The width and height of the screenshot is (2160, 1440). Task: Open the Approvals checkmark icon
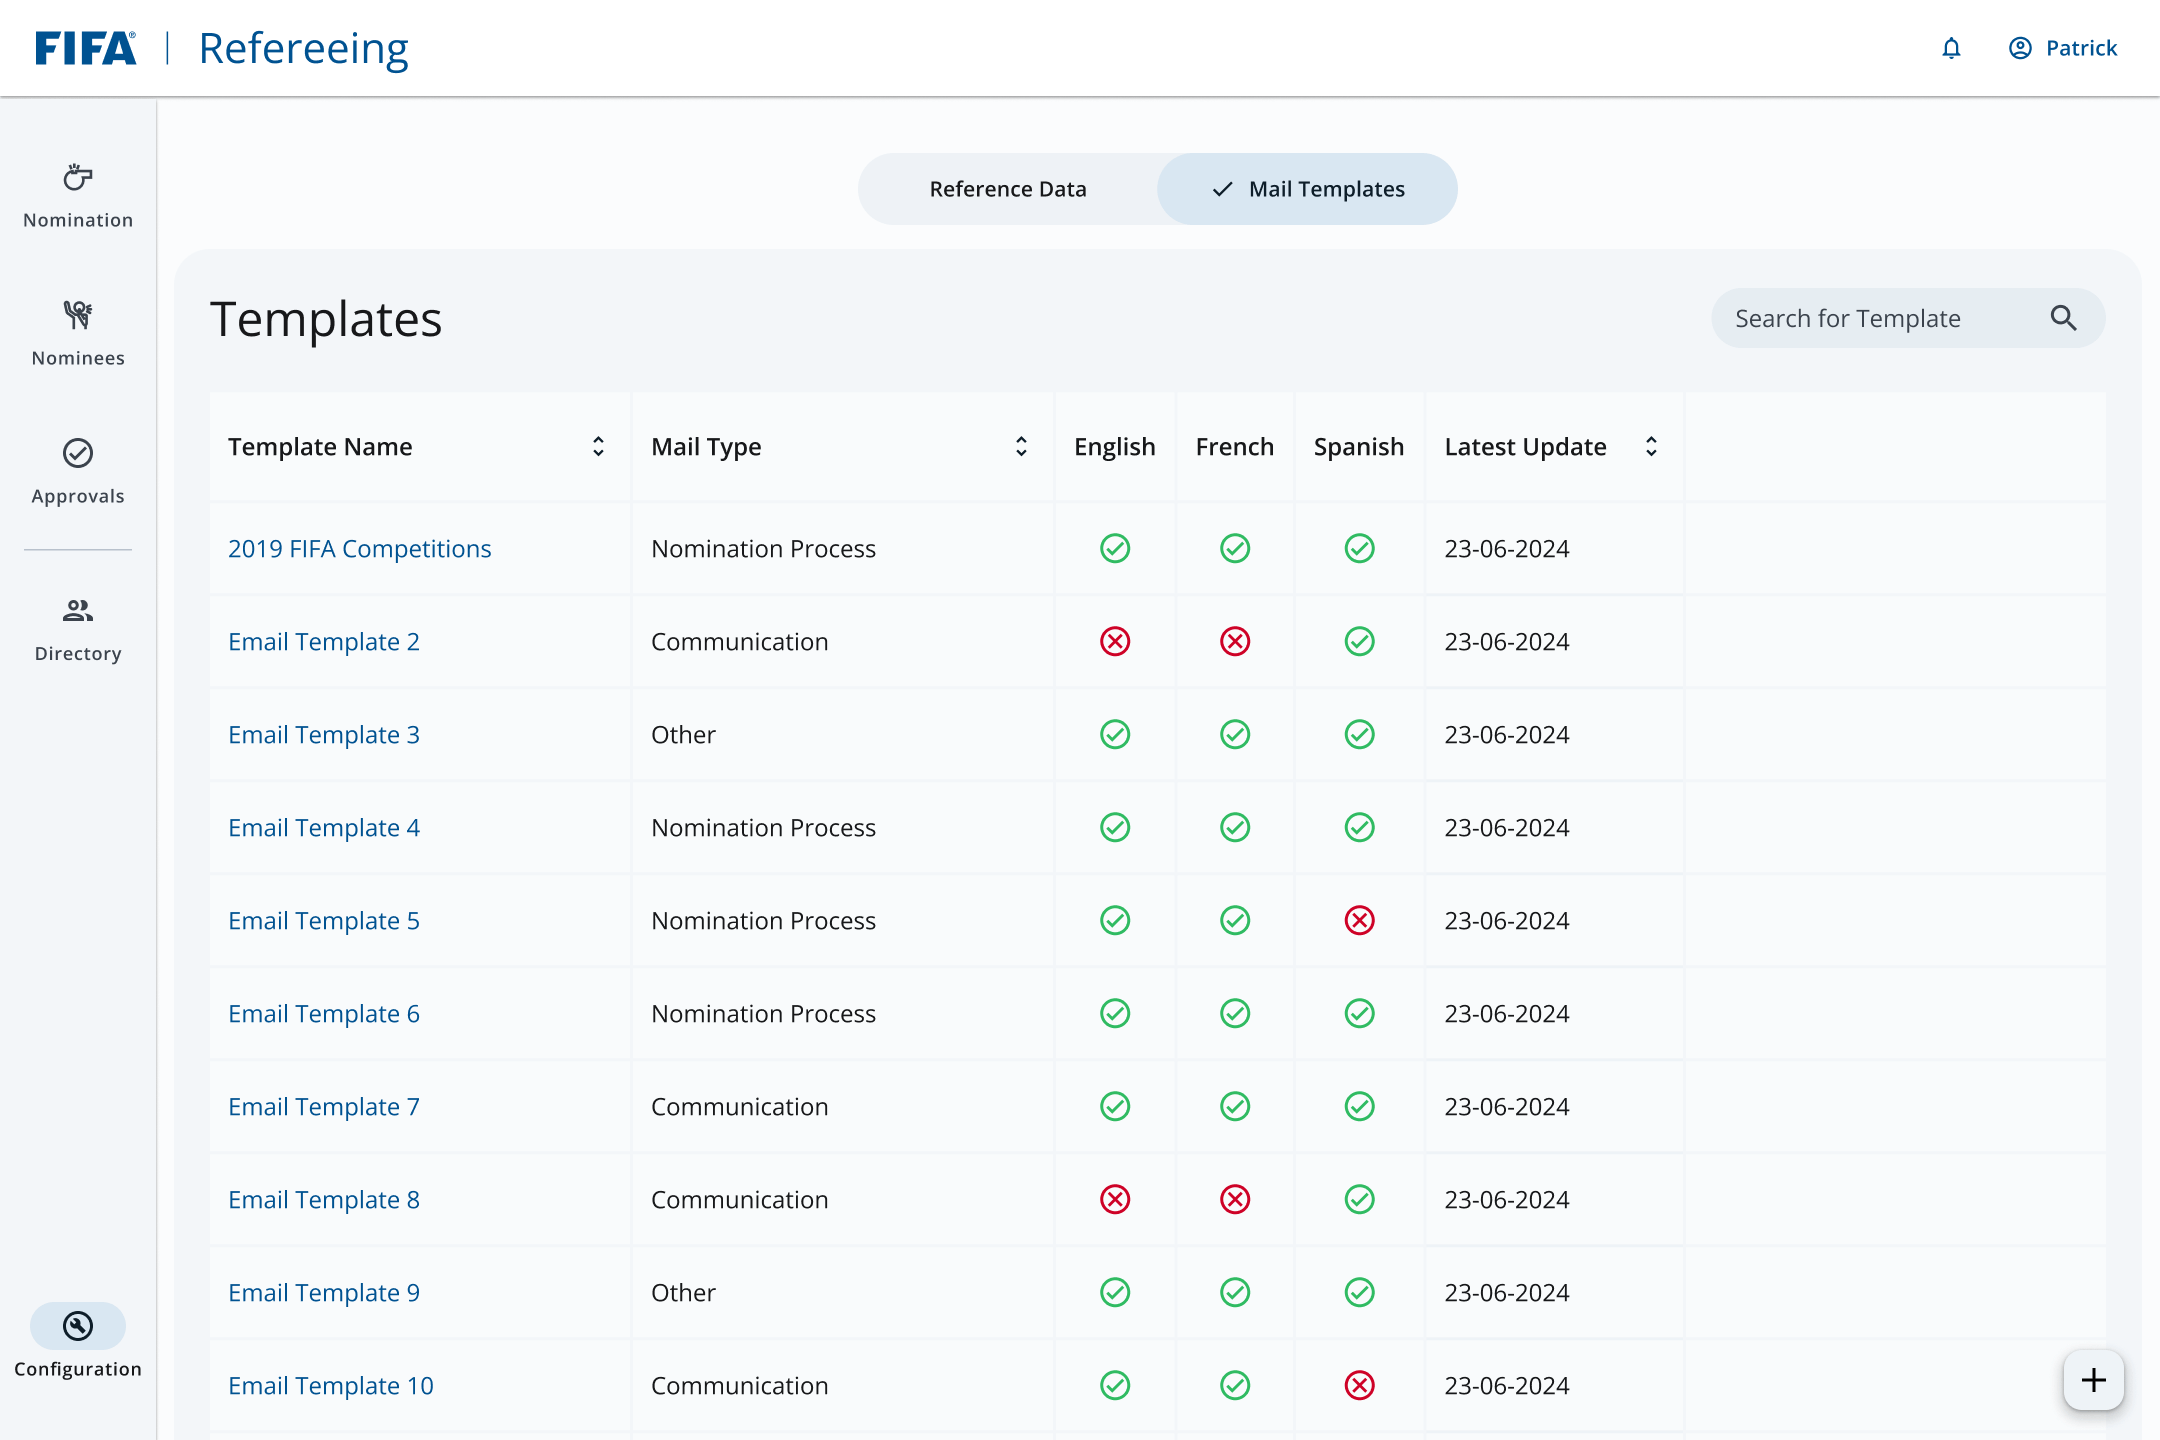tap(78, 453)
